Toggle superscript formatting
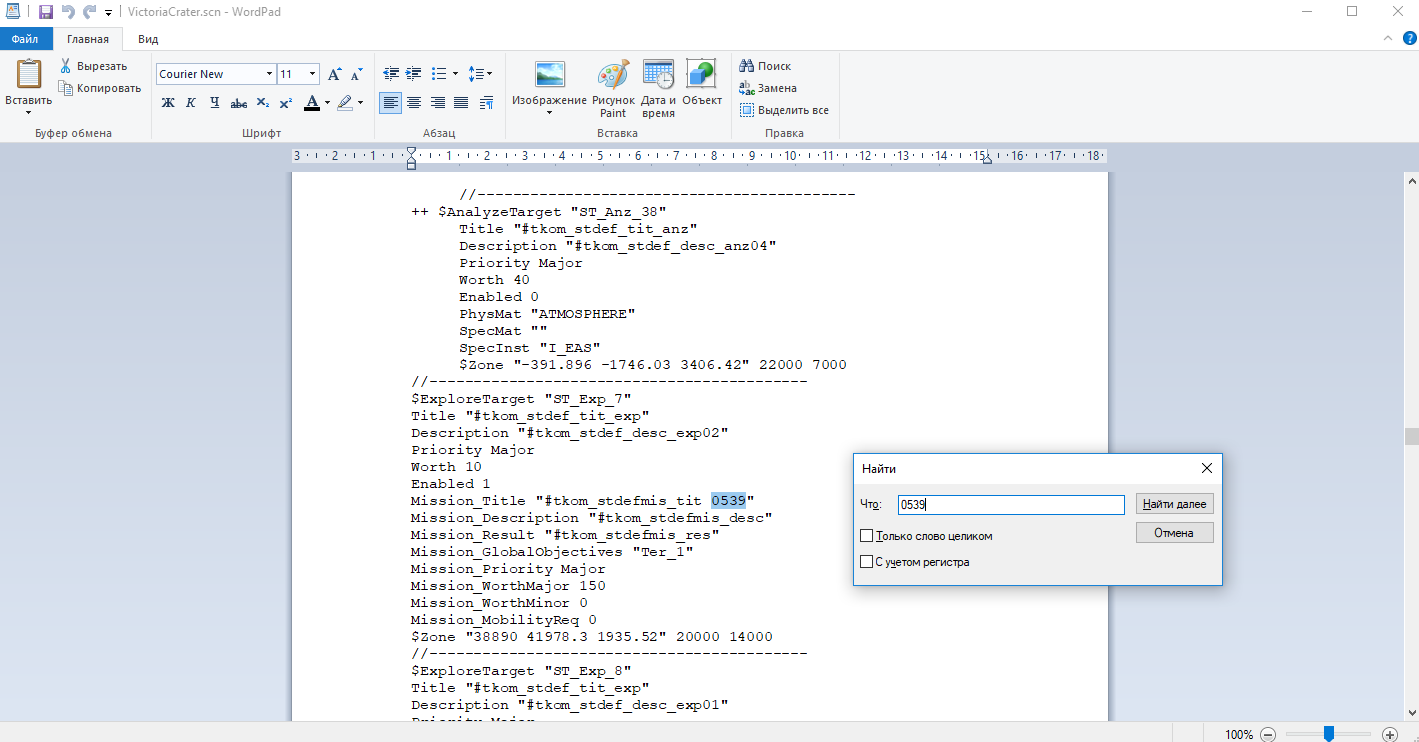1419x742 pixels. click(285, 102)
